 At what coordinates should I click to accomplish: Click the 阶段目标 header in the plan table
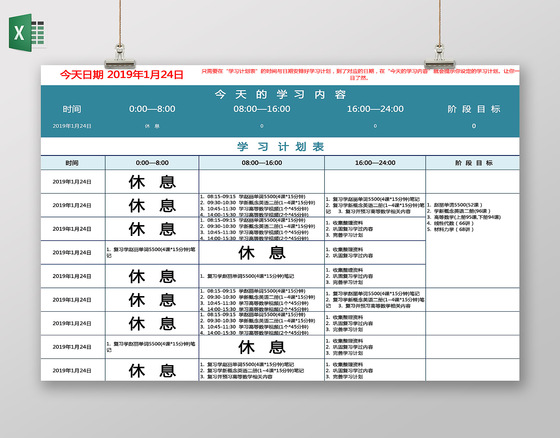click(x=473, y=163)
